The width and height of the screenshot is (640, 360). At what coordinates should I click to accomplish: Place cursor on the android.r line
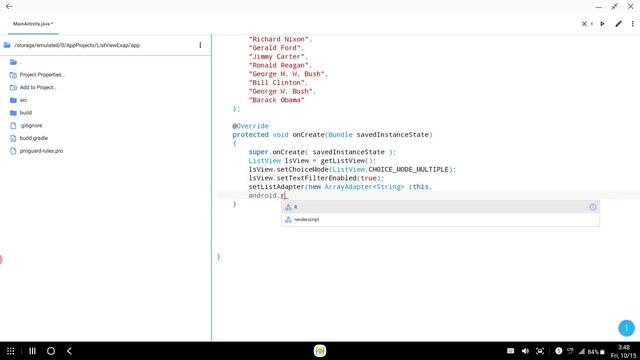[x=428, y=196]
